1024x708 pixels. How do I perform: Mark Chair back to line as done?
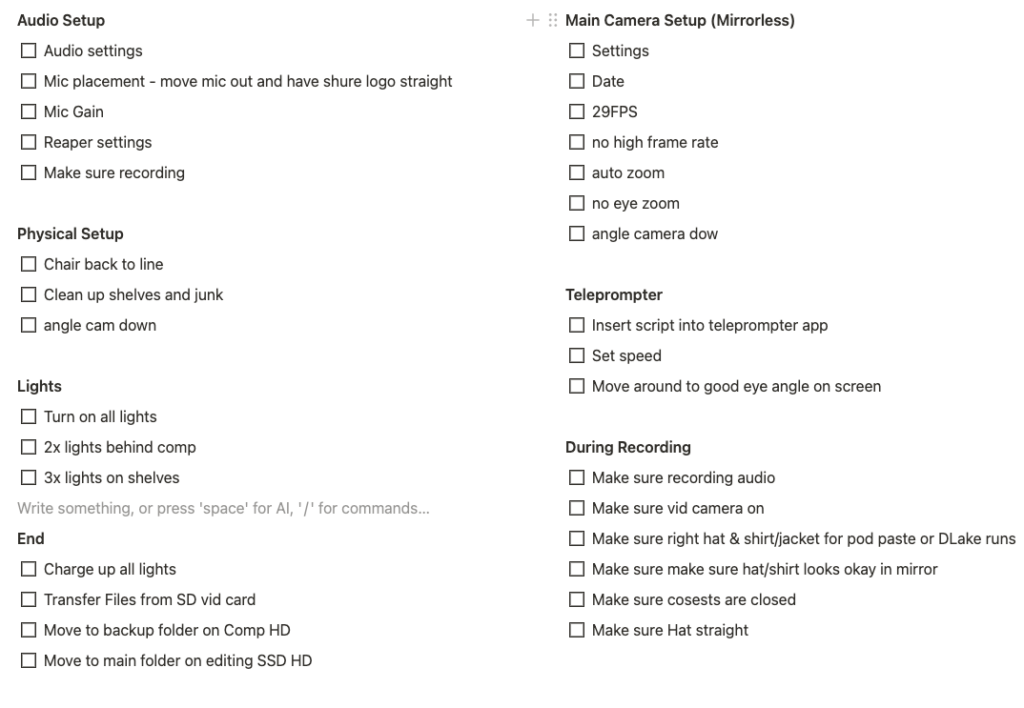point(29,264)
